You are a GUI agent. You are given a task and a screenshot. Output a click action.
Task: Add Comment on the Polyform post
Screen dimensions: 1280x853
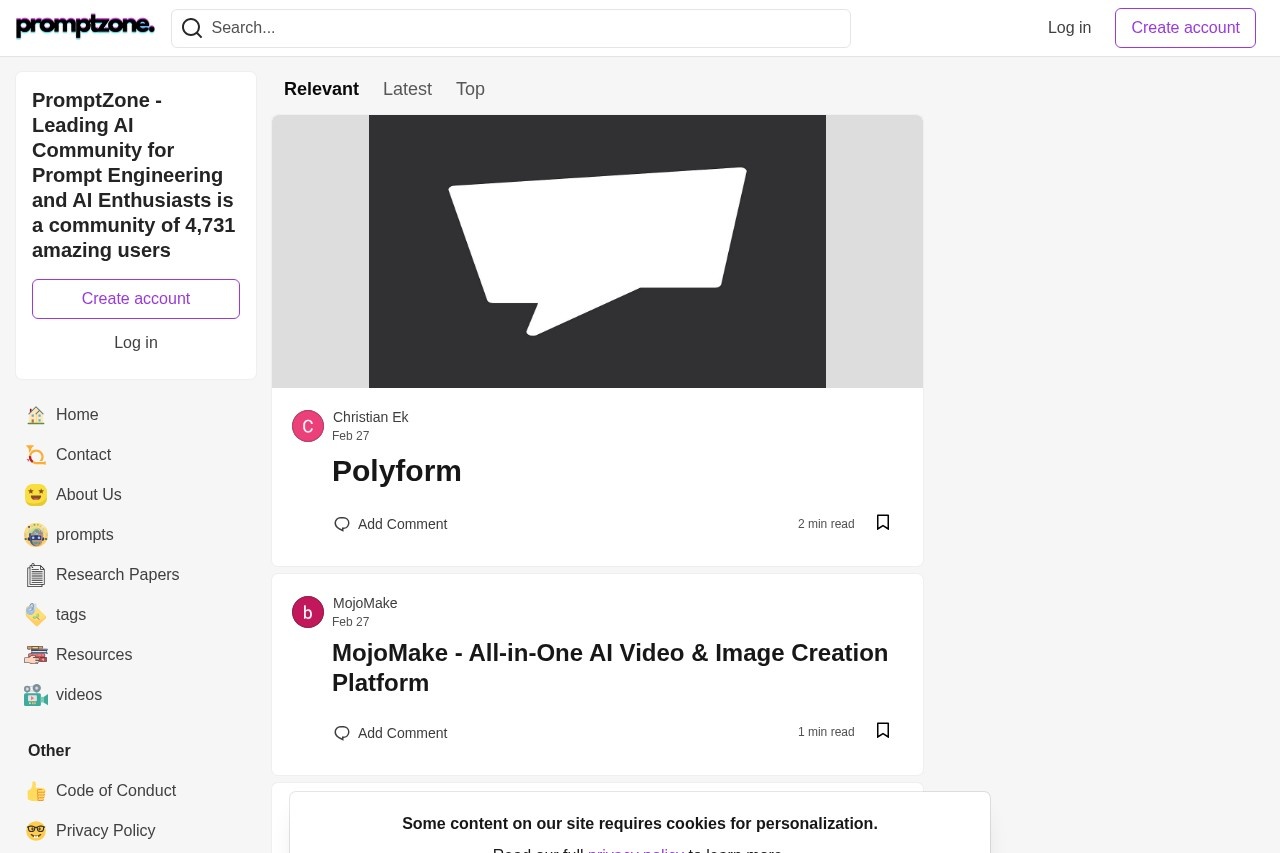pos(390,524)
